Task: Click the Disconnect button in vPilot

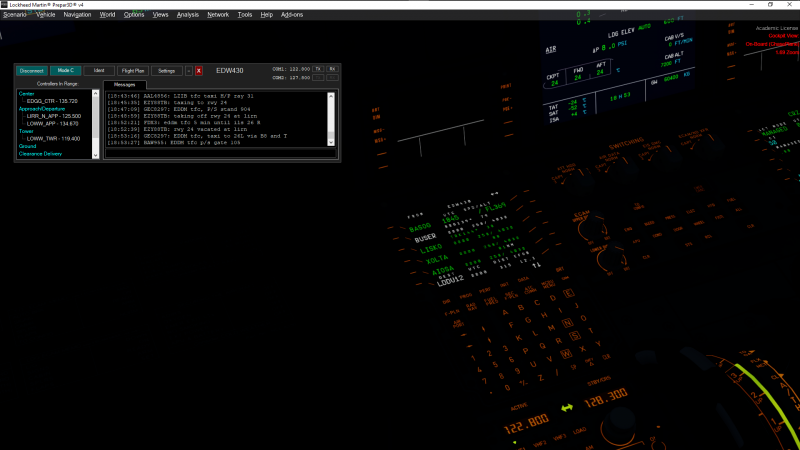Action: point(32,71)
